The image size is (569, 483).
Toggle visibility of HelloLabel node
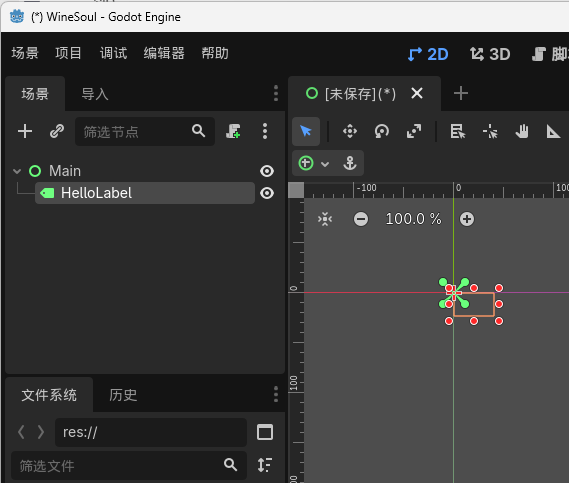click(x=267, y=193)
